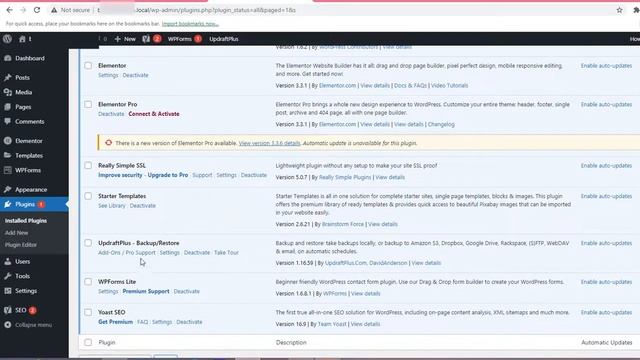
Task: Check the Elementor Pro plugin checkbox
Action: coord(88,104)
